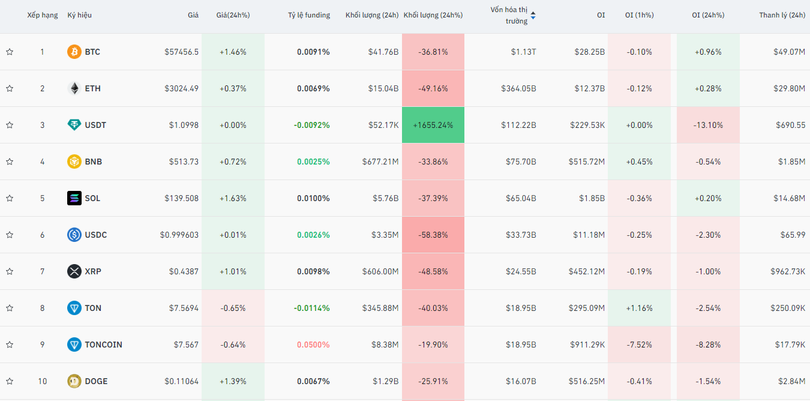Select the Xếp hạng column header

42,16
